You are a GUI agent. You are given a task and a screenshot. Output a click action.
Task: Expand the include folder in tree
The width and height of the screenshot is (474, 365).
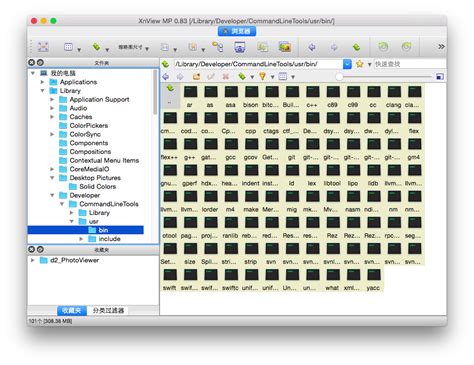[x=81, y=239]
